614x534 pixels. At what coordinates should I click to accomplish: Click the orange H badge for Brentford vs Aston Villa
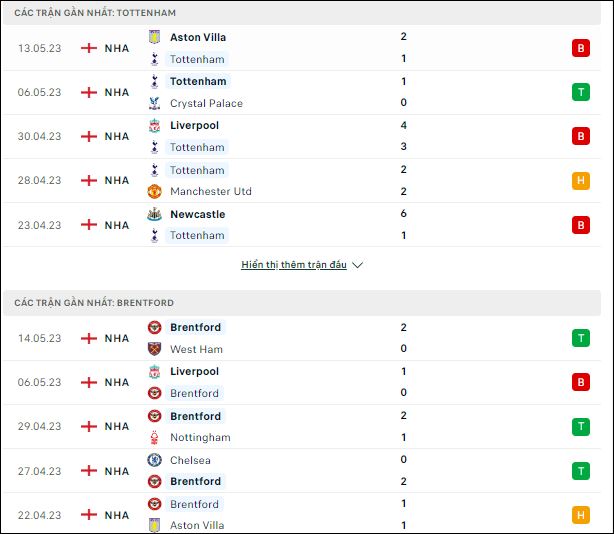click(581, 515)
